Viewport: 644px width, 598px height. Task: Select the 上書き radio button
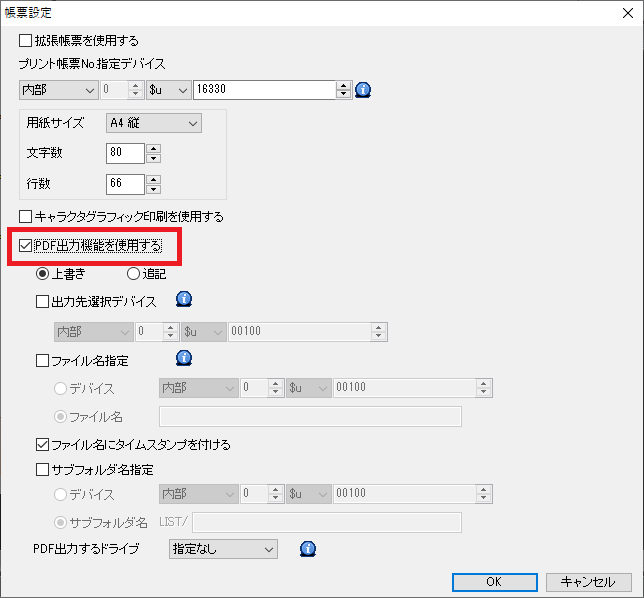click(43, 274)
